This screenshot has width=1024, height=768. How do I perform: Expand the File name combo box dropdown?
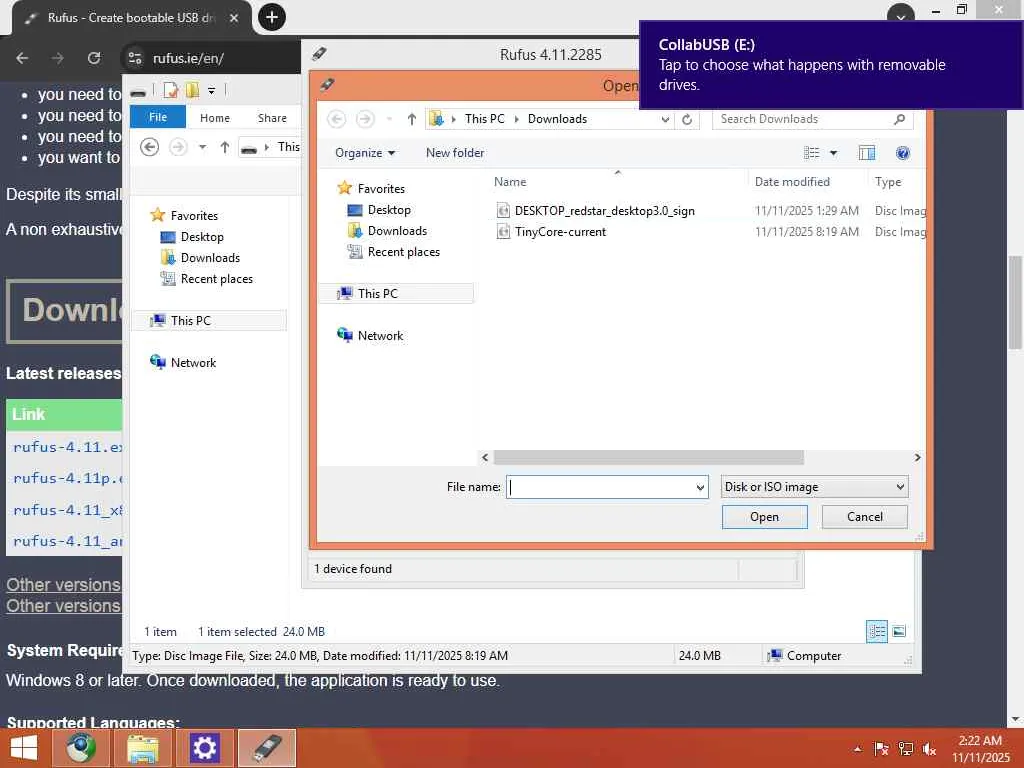700,487
